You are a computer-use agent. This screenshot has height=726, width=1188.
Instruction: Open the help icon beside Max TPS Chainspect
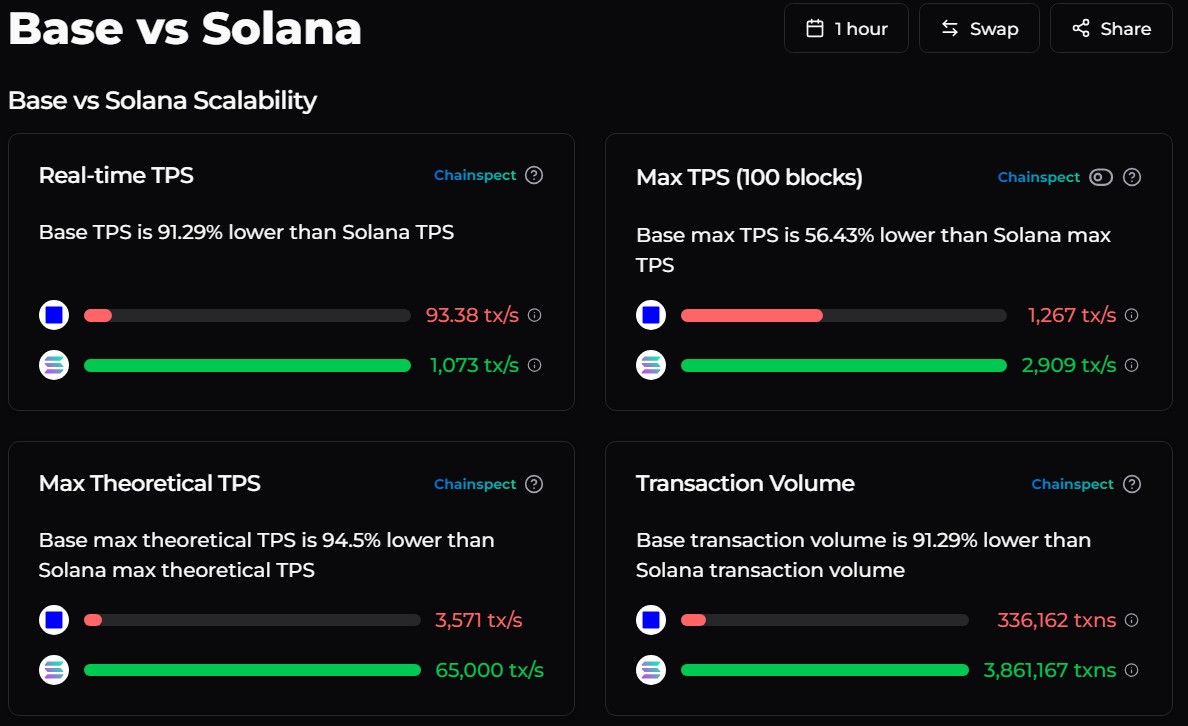tap(1131, 177)
